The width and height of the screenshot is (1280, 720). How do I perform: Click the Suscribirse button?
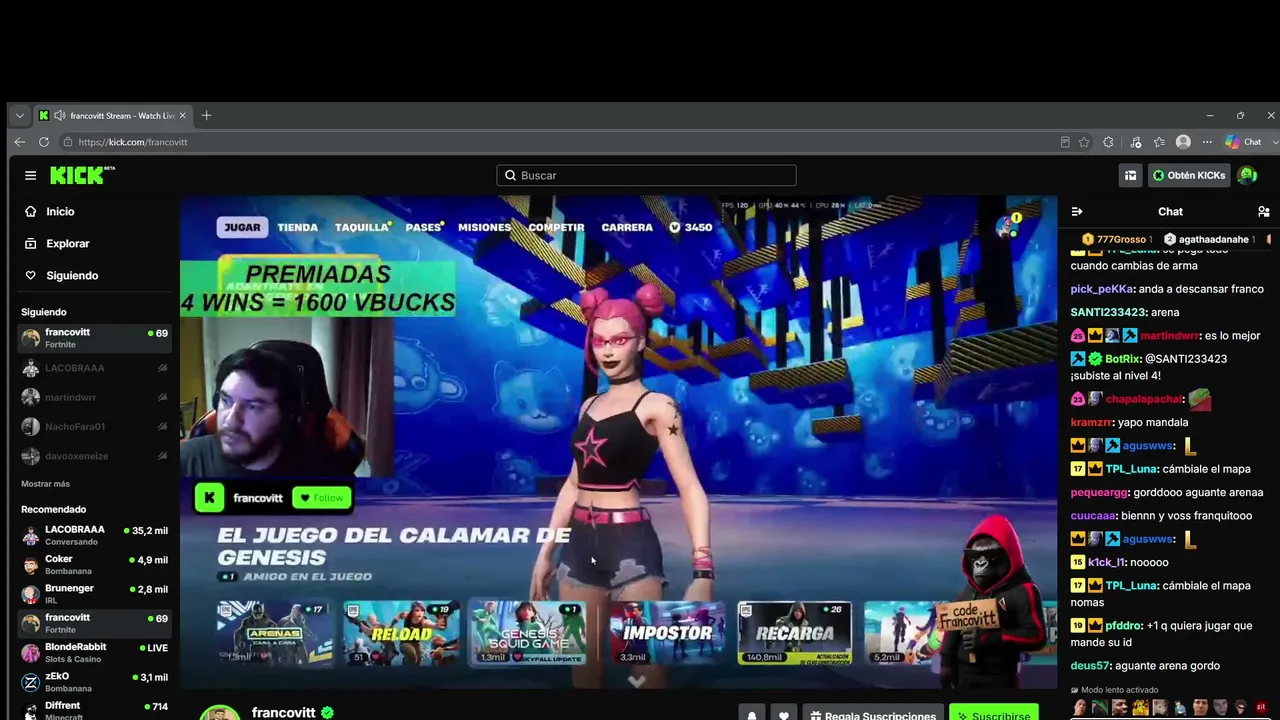tap(993, 715)
